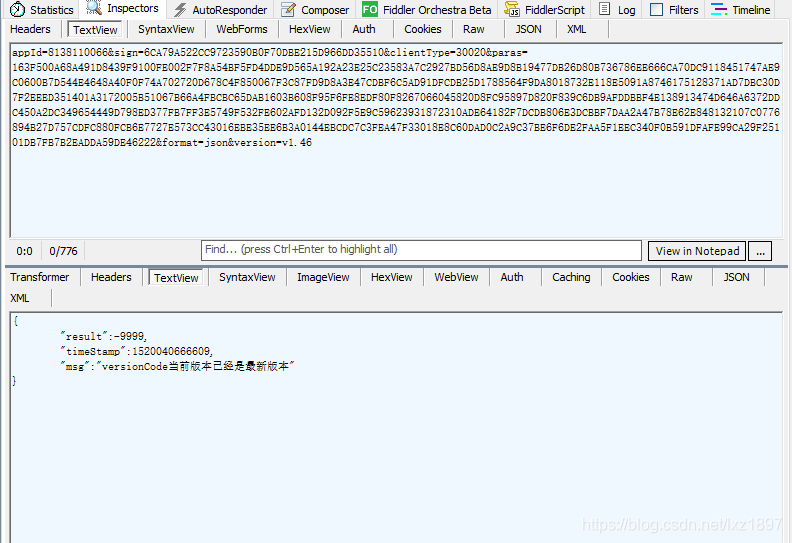Click the Statistics stopwatch icon
Image resolution: width=792 pixels, height=543 pixels.
17,9
